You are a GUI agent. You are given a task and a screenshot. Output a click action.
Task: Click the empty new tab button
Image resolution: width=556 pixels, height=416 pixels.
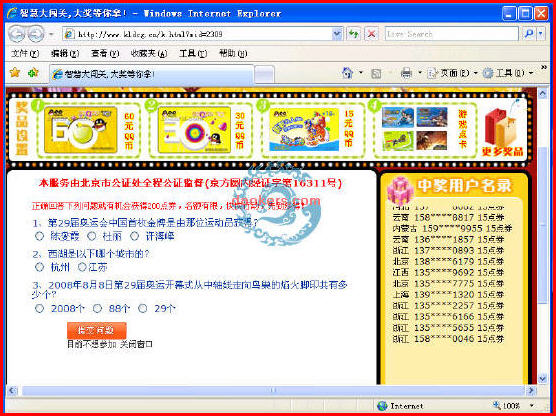click(x=264, y=74)
